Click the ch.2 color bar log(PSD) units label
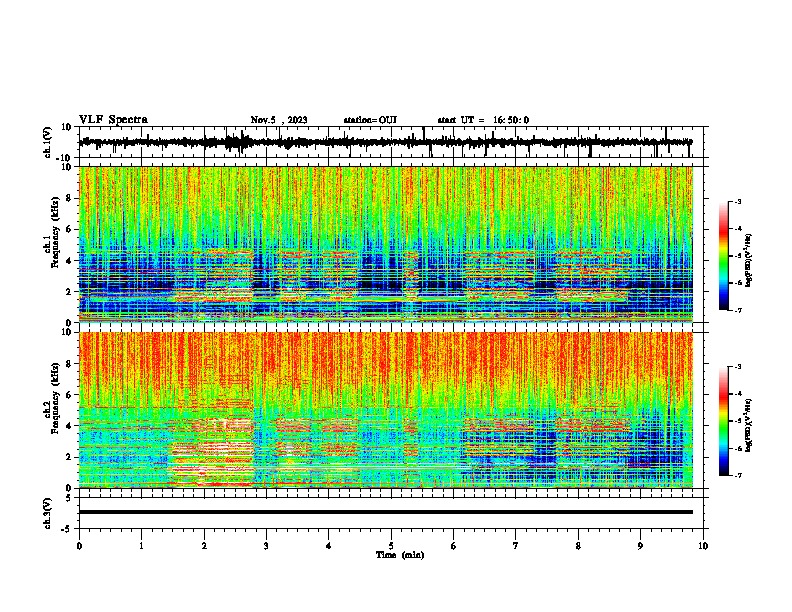Viewport: 792px width, 612px height. [x=749, y=425]
